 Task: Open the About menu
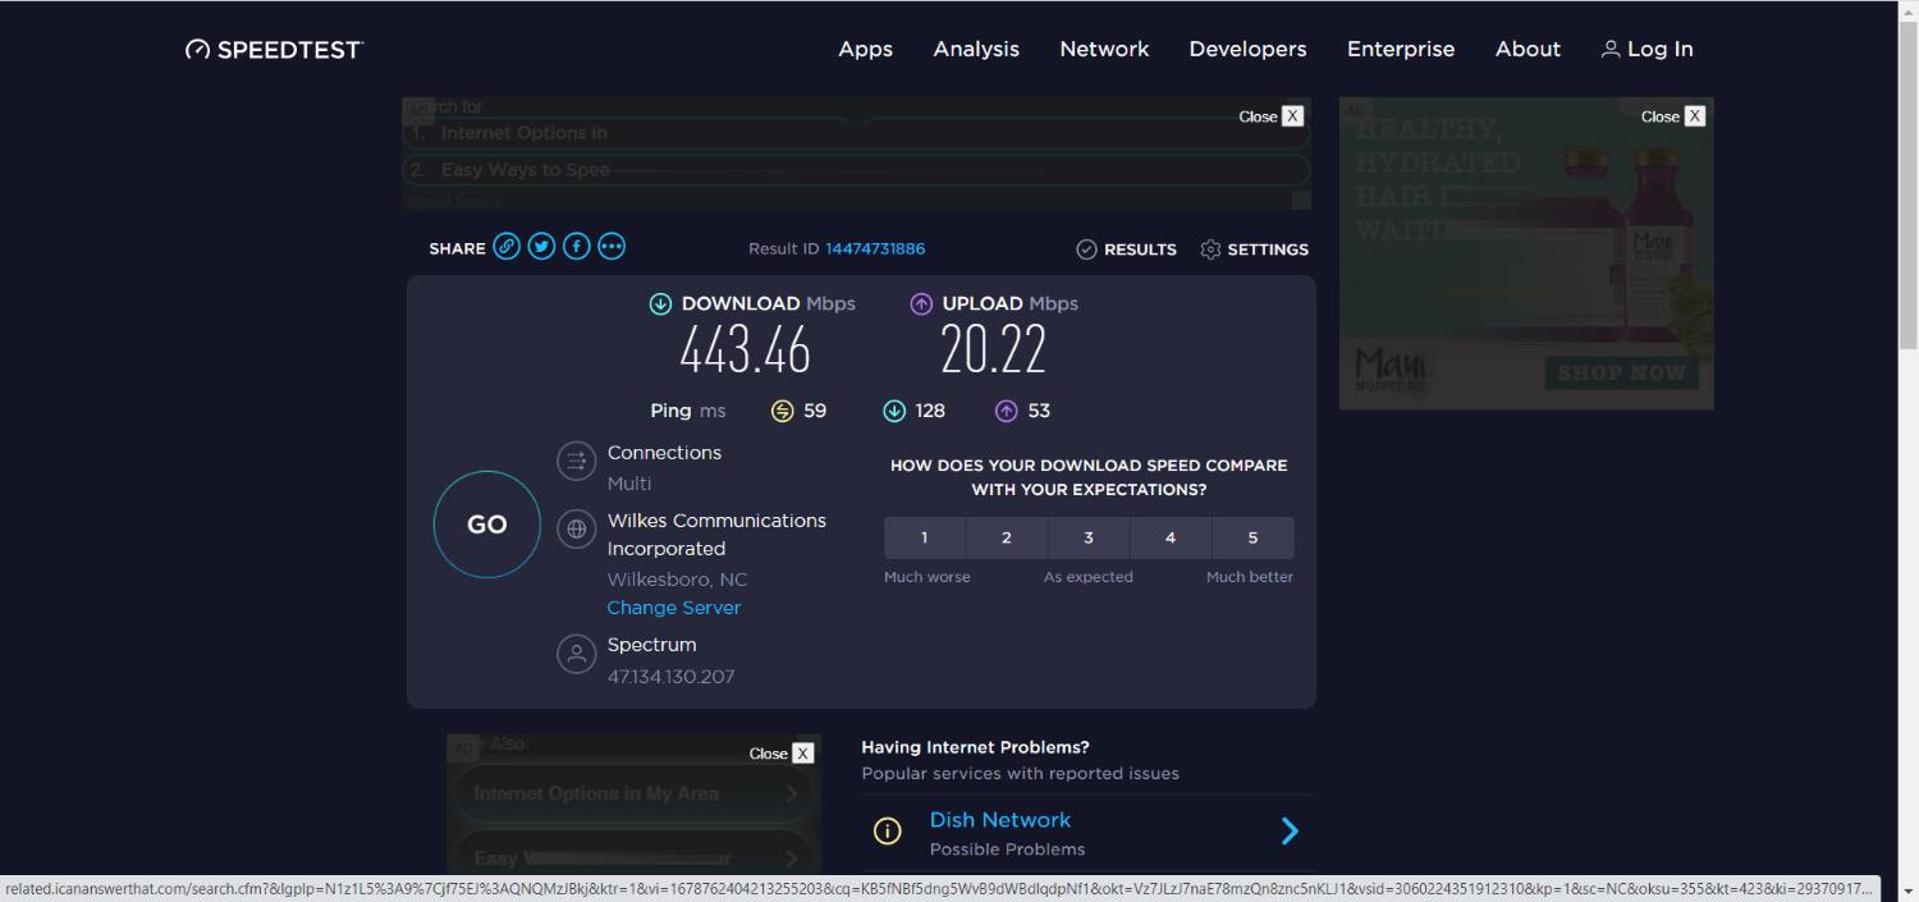[1527, 49]
